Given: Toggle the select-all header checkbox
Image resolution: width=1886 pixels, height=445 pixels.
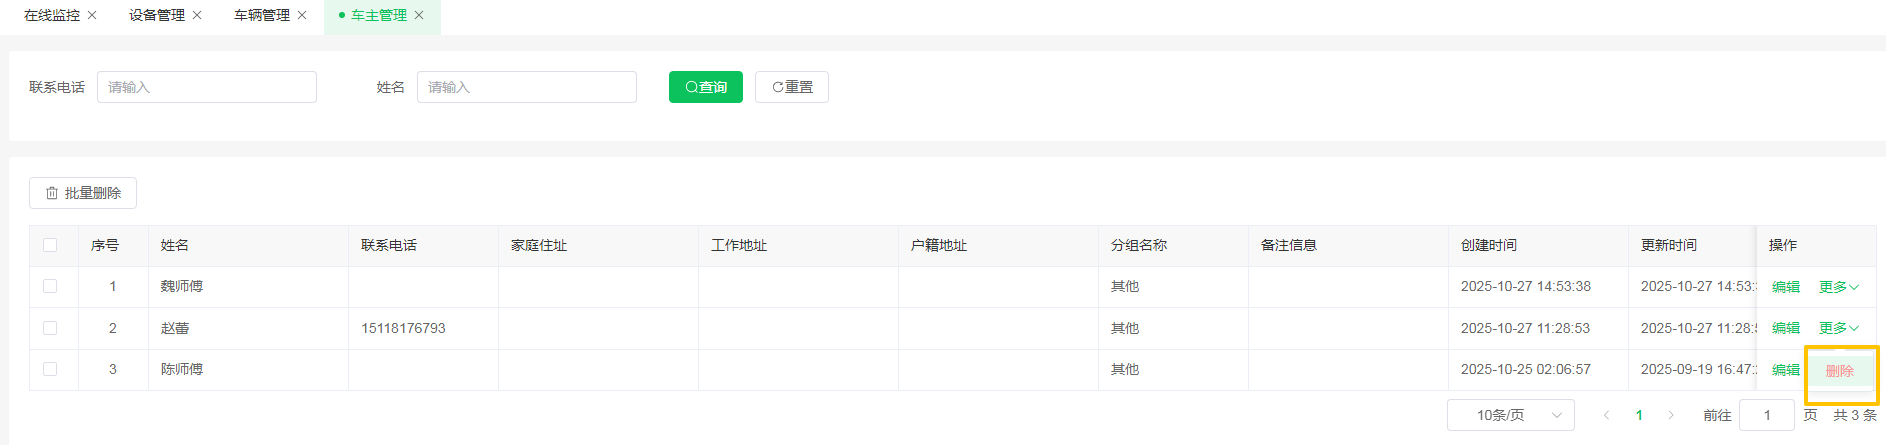Looking at the screenshot, I should (x=50, y=245).
